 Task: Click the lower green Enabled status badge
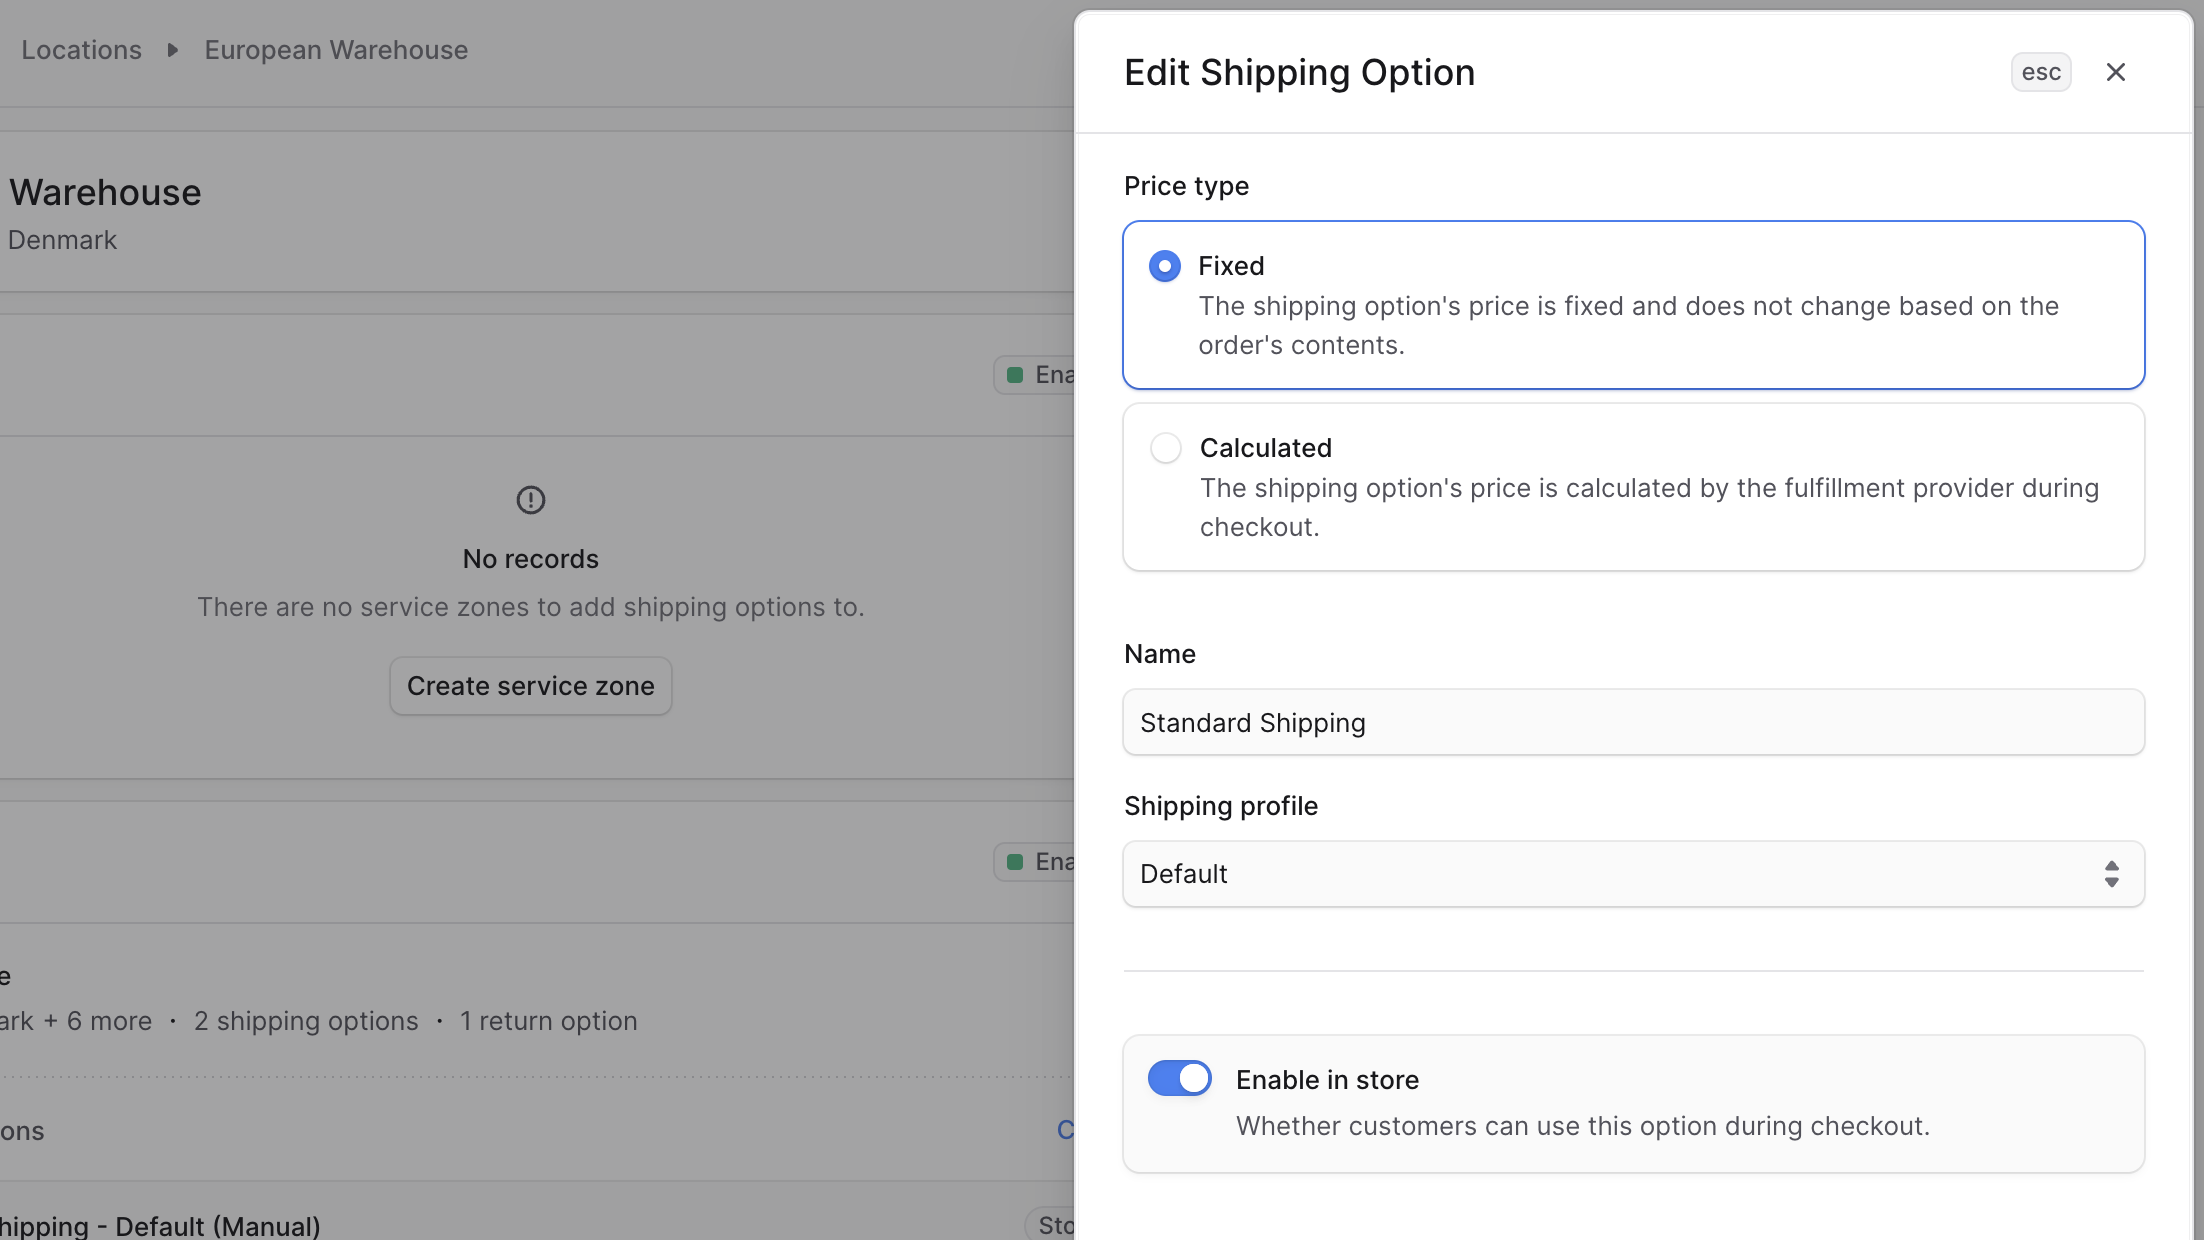pos(1035,862)
